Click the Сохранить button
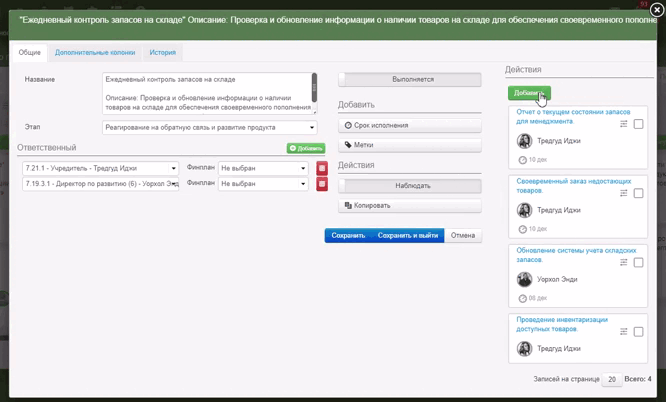Image resolution: width=666 pixels, height=402 pixels. 348,235
